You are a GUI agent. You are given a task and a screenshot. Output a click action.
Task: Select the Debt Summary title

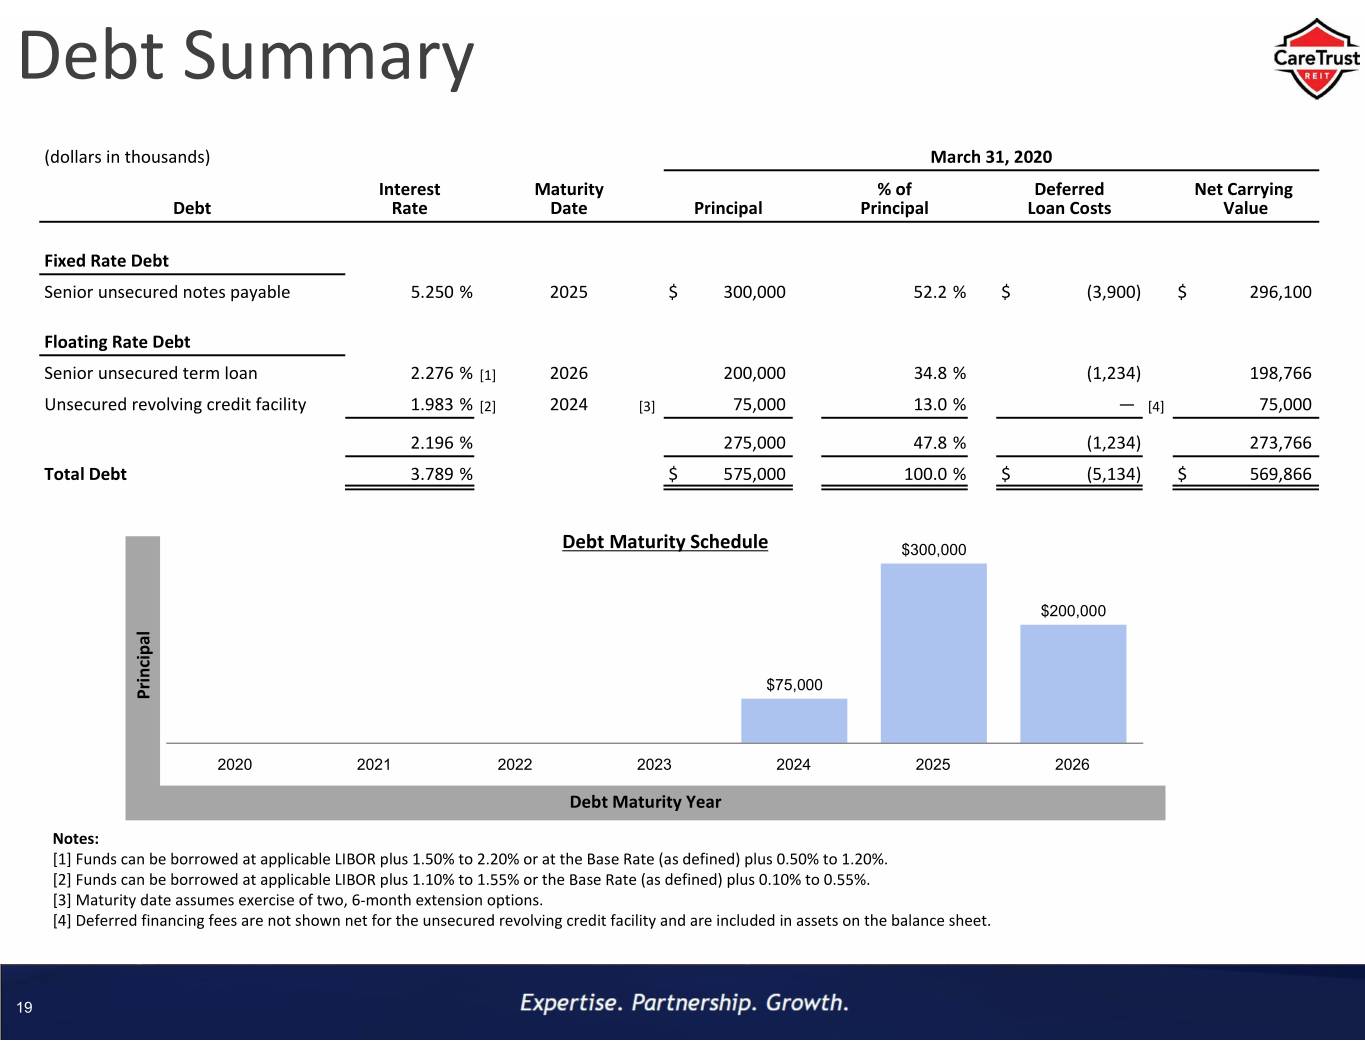click(x=246, y=56)
